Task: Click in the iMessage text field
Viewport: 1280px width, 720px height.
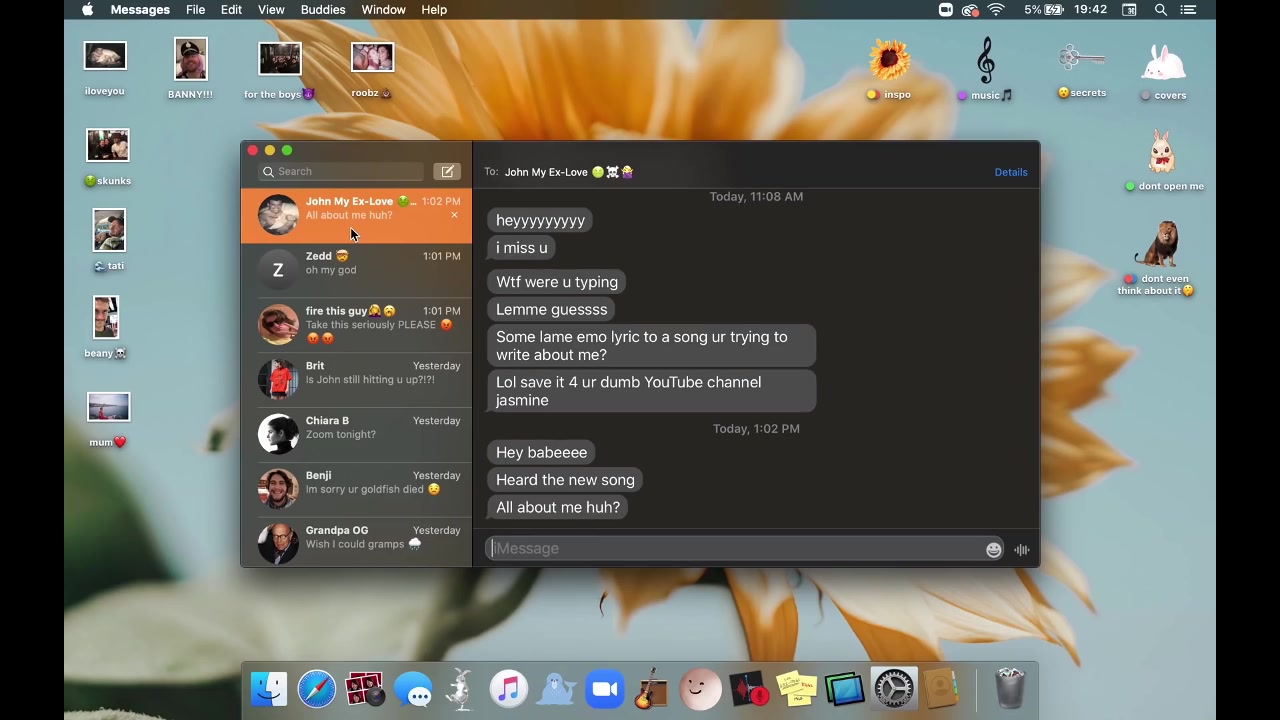Action: point(735,549)
